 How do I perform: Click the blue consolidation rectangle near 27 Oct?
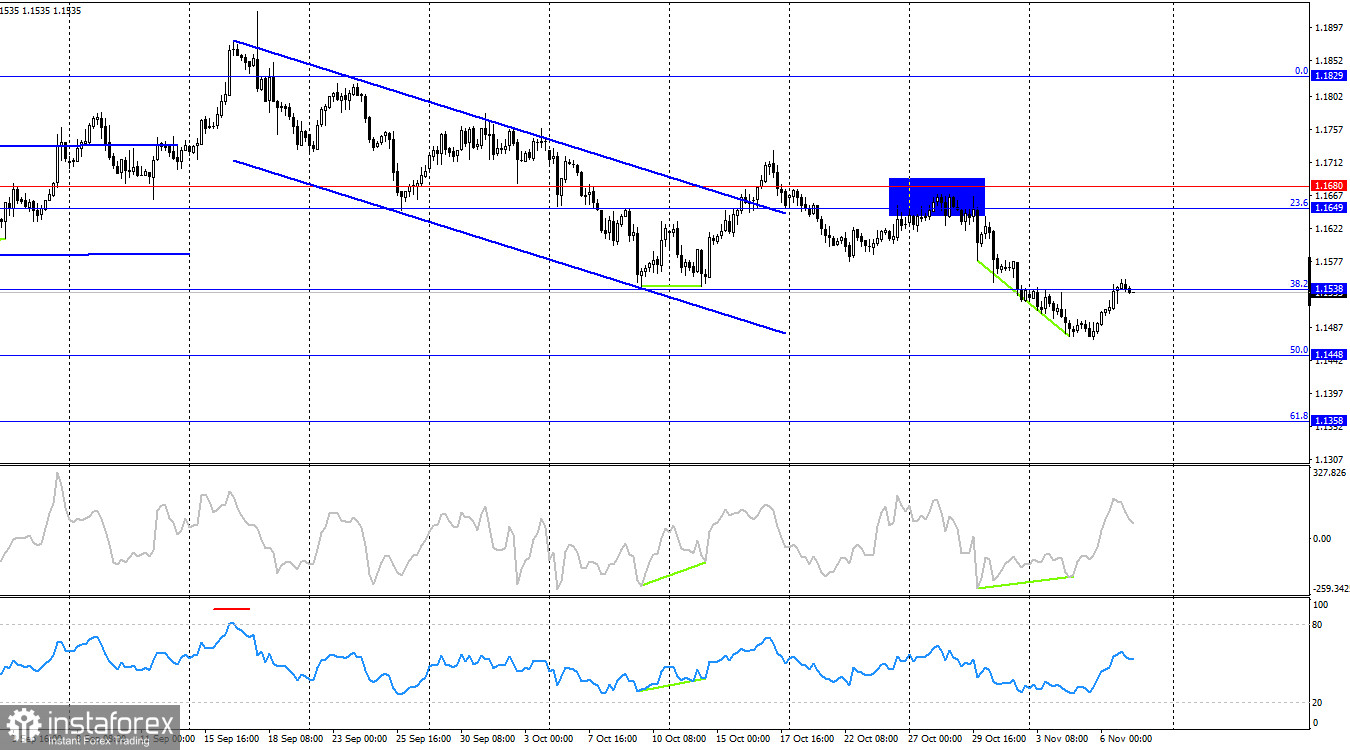936,196
